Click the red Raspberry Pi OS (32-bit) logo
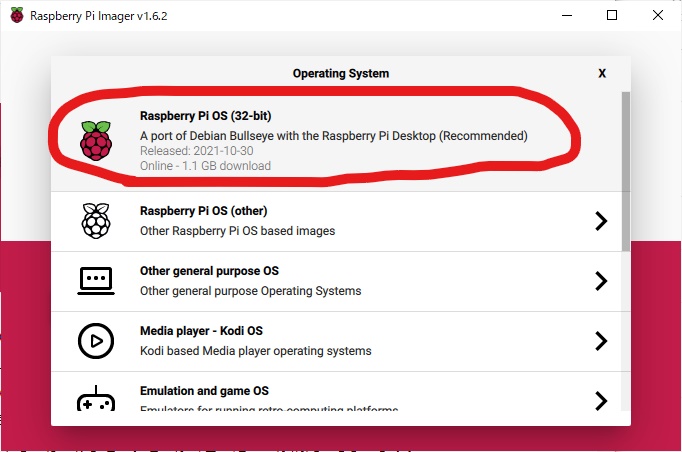 [x=96, y=141]
